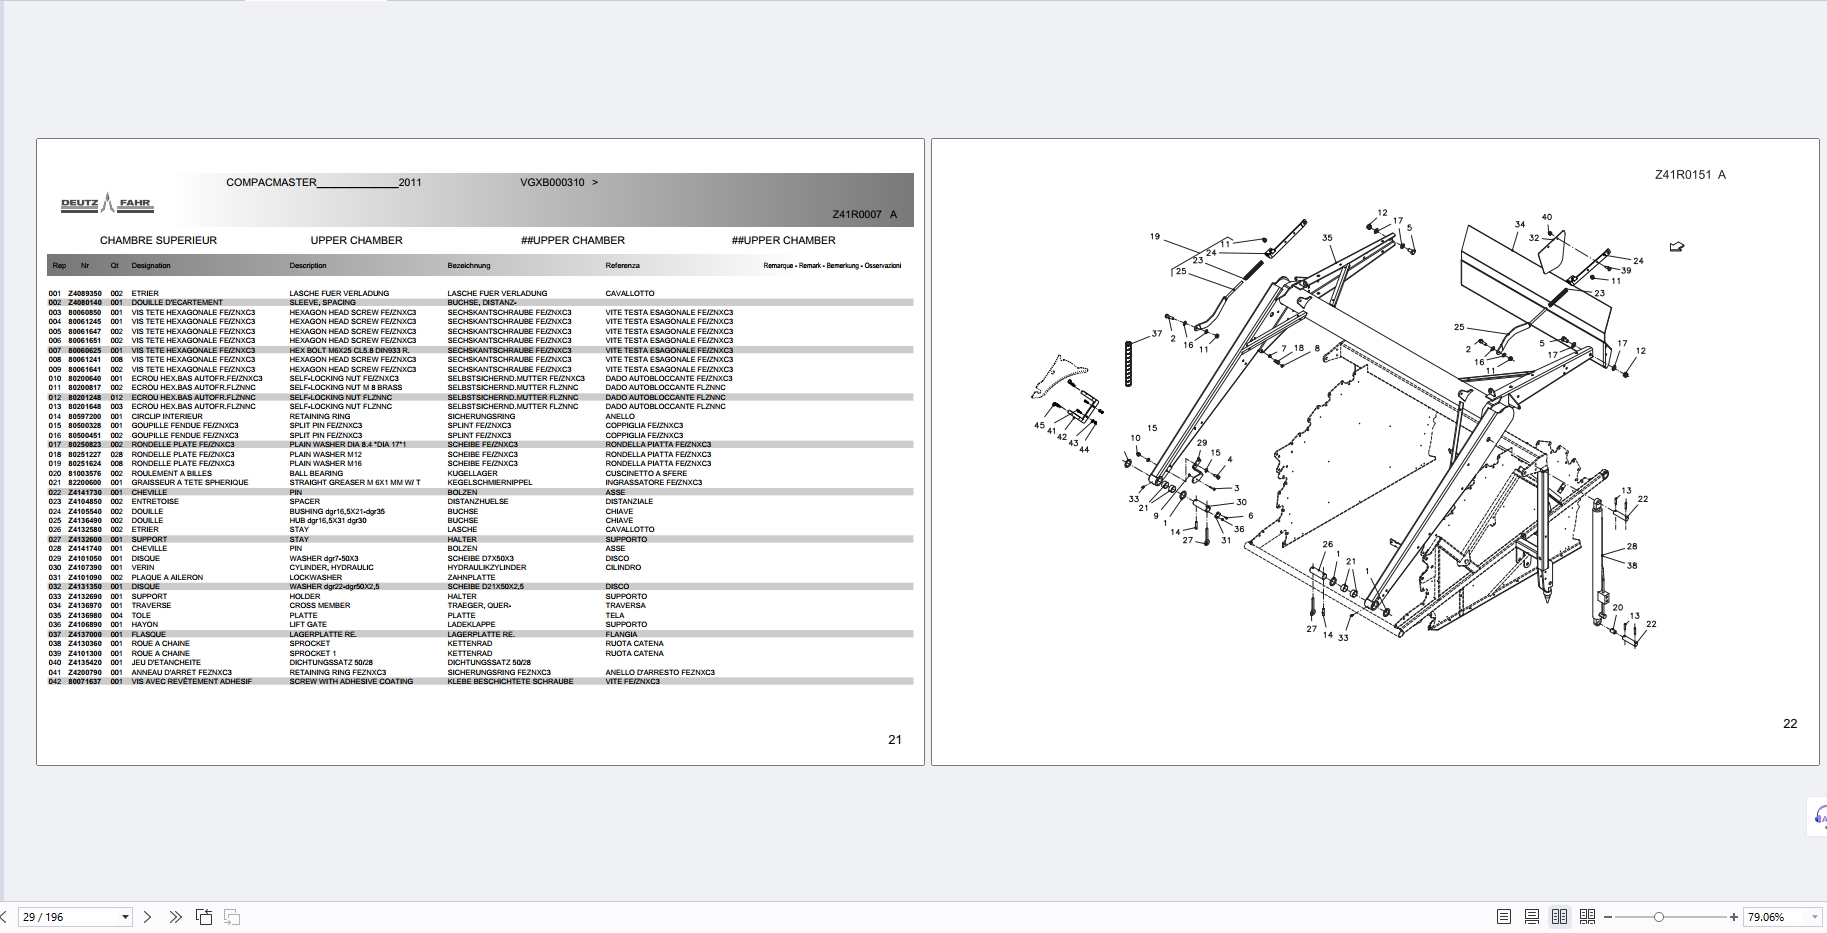Viewport: 1827px width, 933px height.
Task: Click the JEU D'ETANCHEITE designation
Action: tap(166, 663)
